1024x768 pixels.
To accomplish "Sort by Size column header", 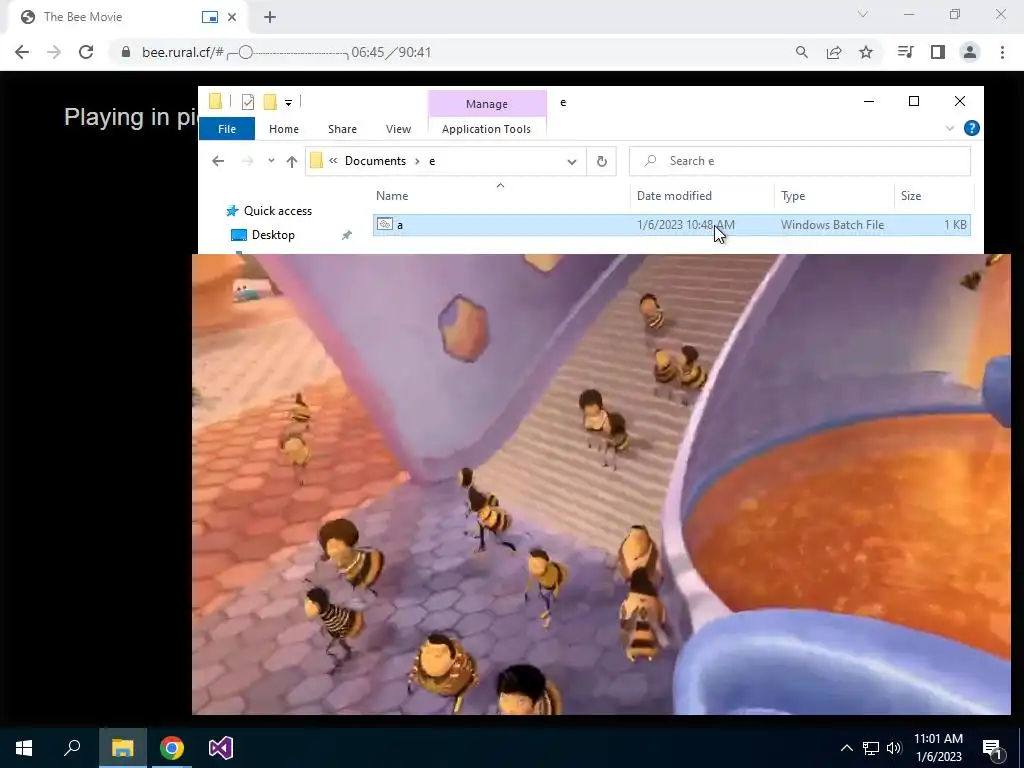I will click(x=933, y=195).
